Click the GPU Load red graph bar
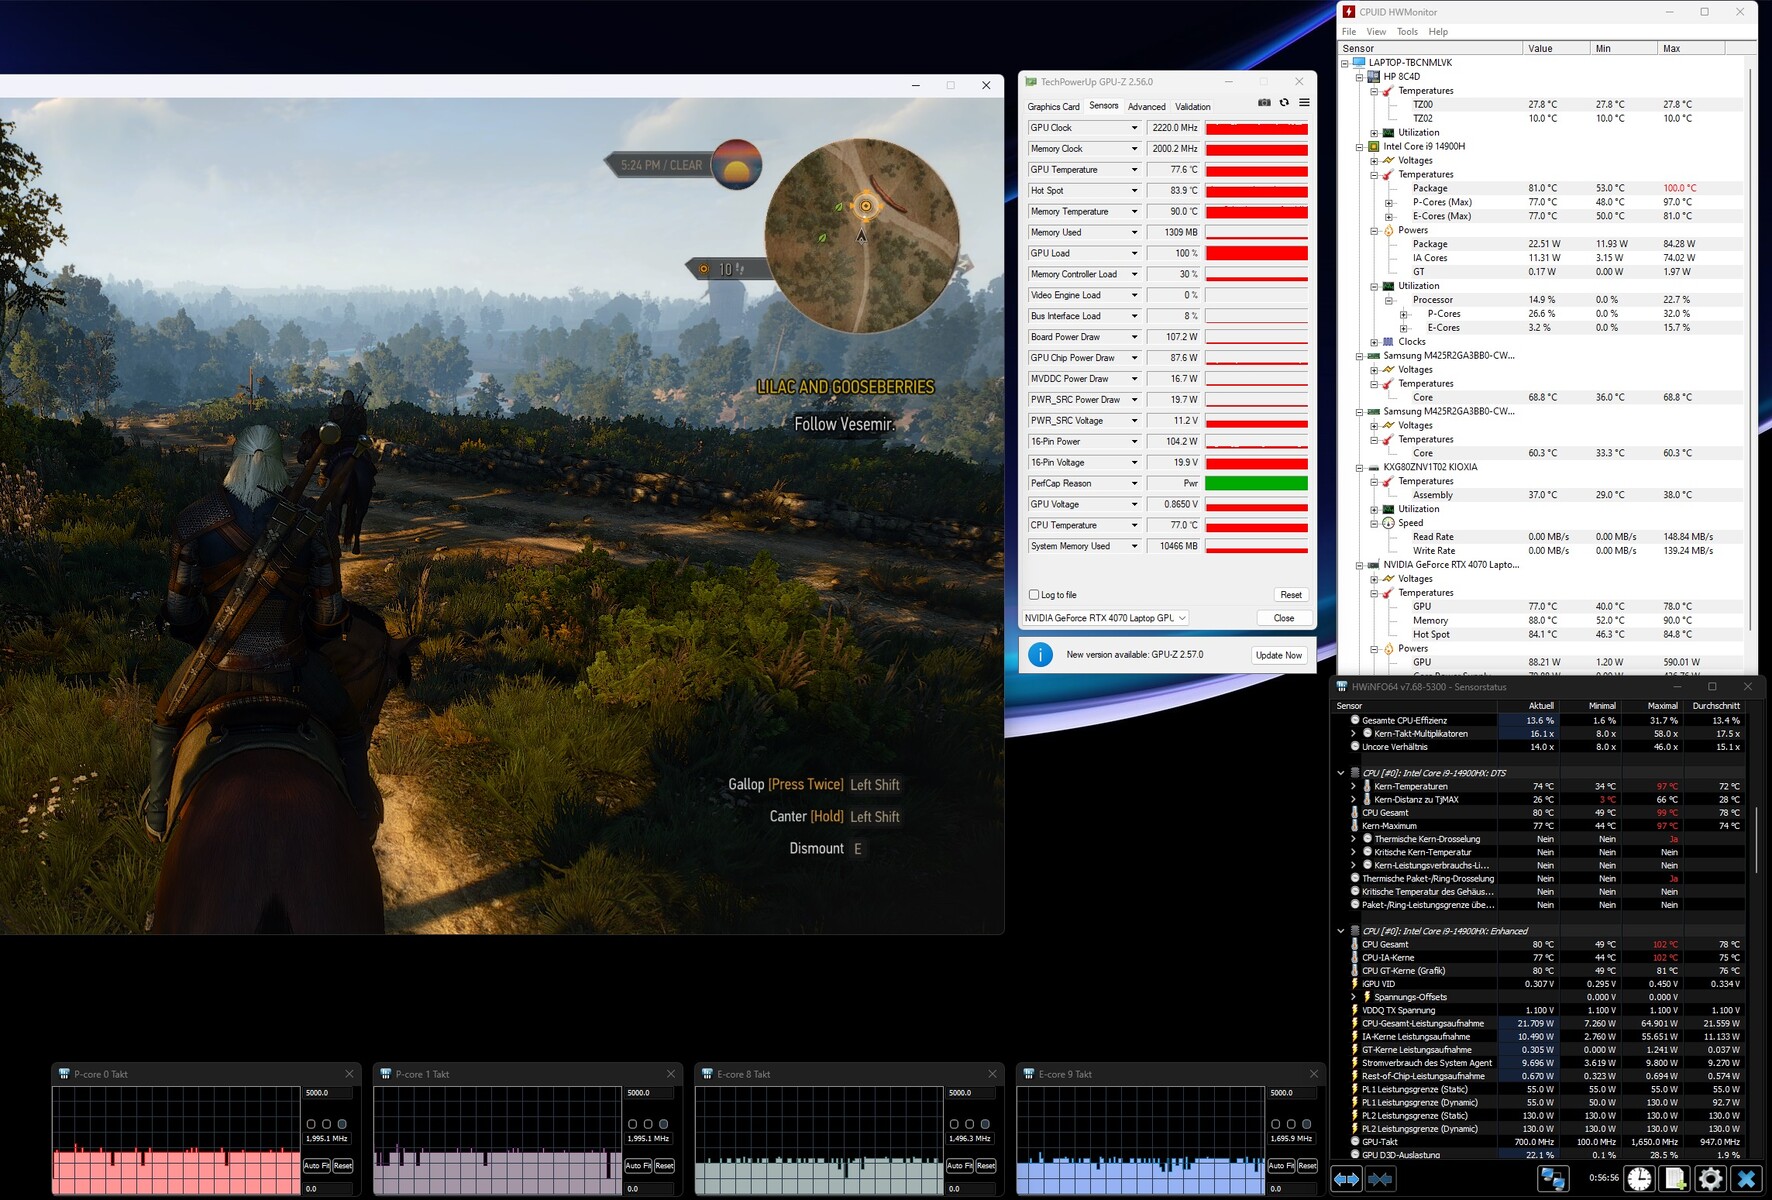This screenshot has width=1772, height=1200. (x=1257, y=254)
